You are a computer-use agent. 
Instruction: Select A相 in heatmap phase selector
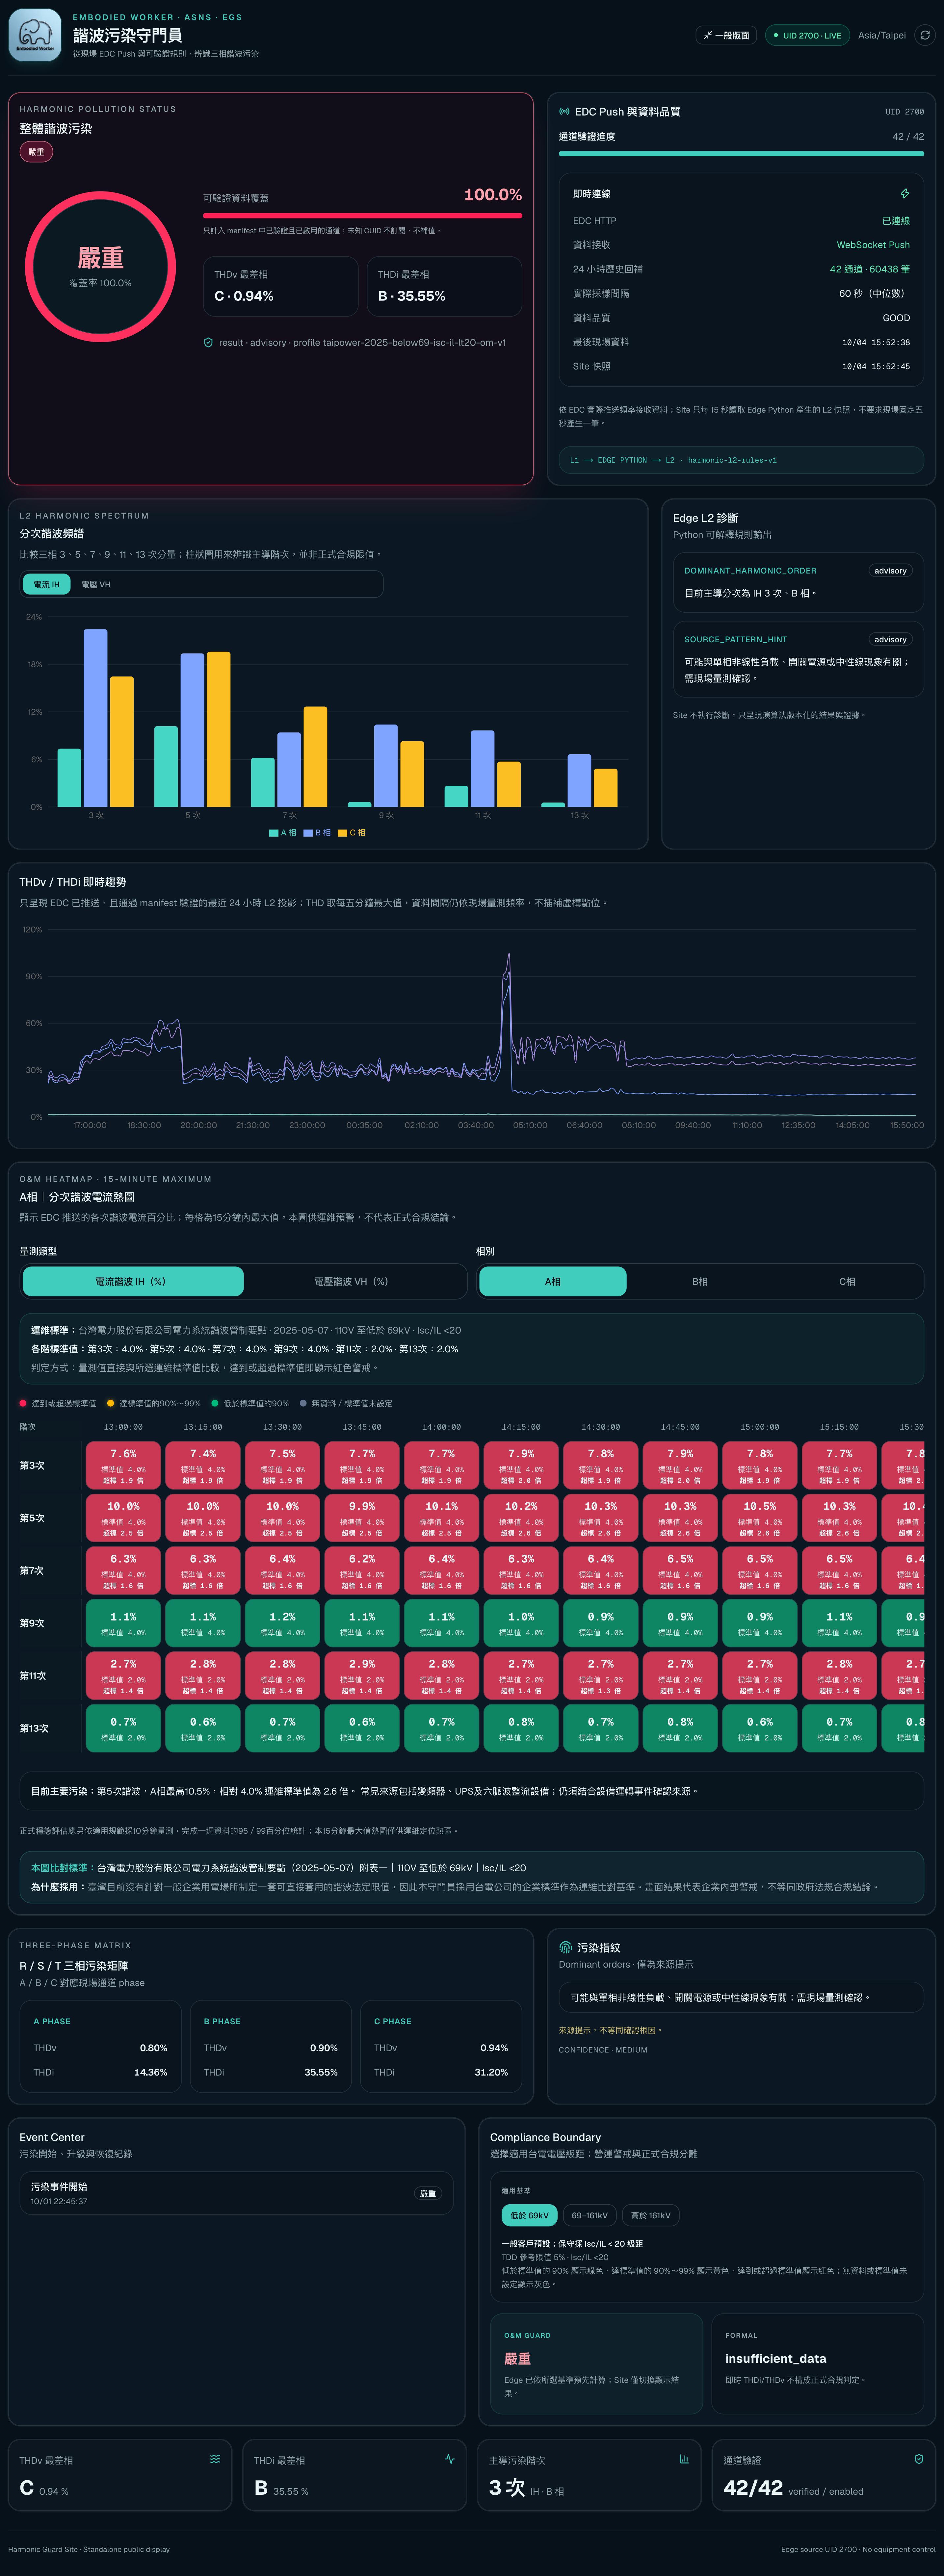click(x=553, y=1281)
